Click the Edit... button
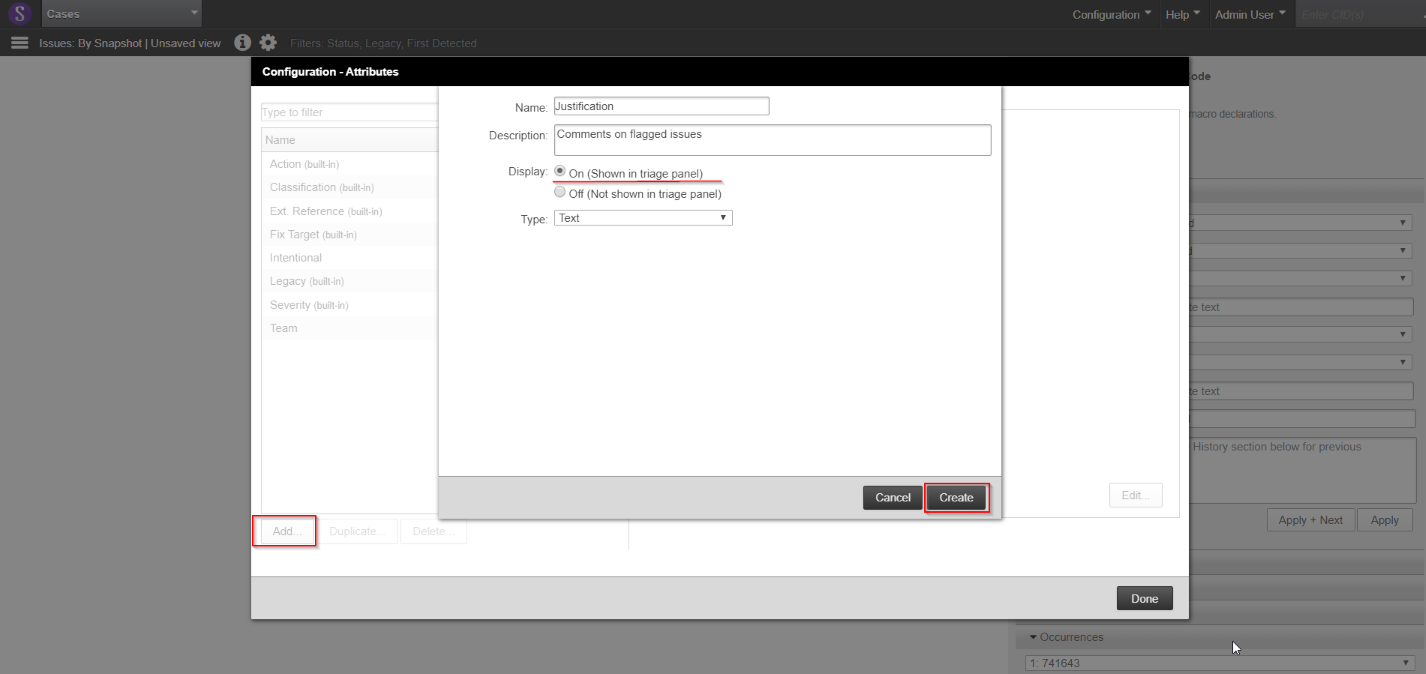 click(x=1136, y=495)
